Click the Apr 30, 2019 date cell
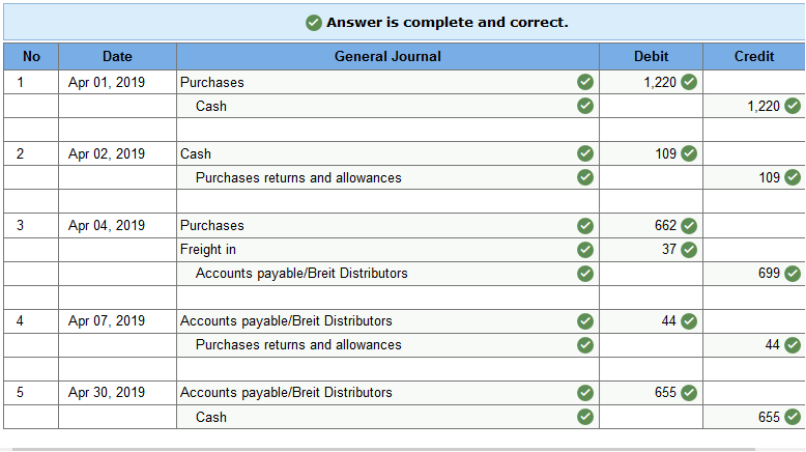This screenshot has height=452, width=806. coord(117,392)
